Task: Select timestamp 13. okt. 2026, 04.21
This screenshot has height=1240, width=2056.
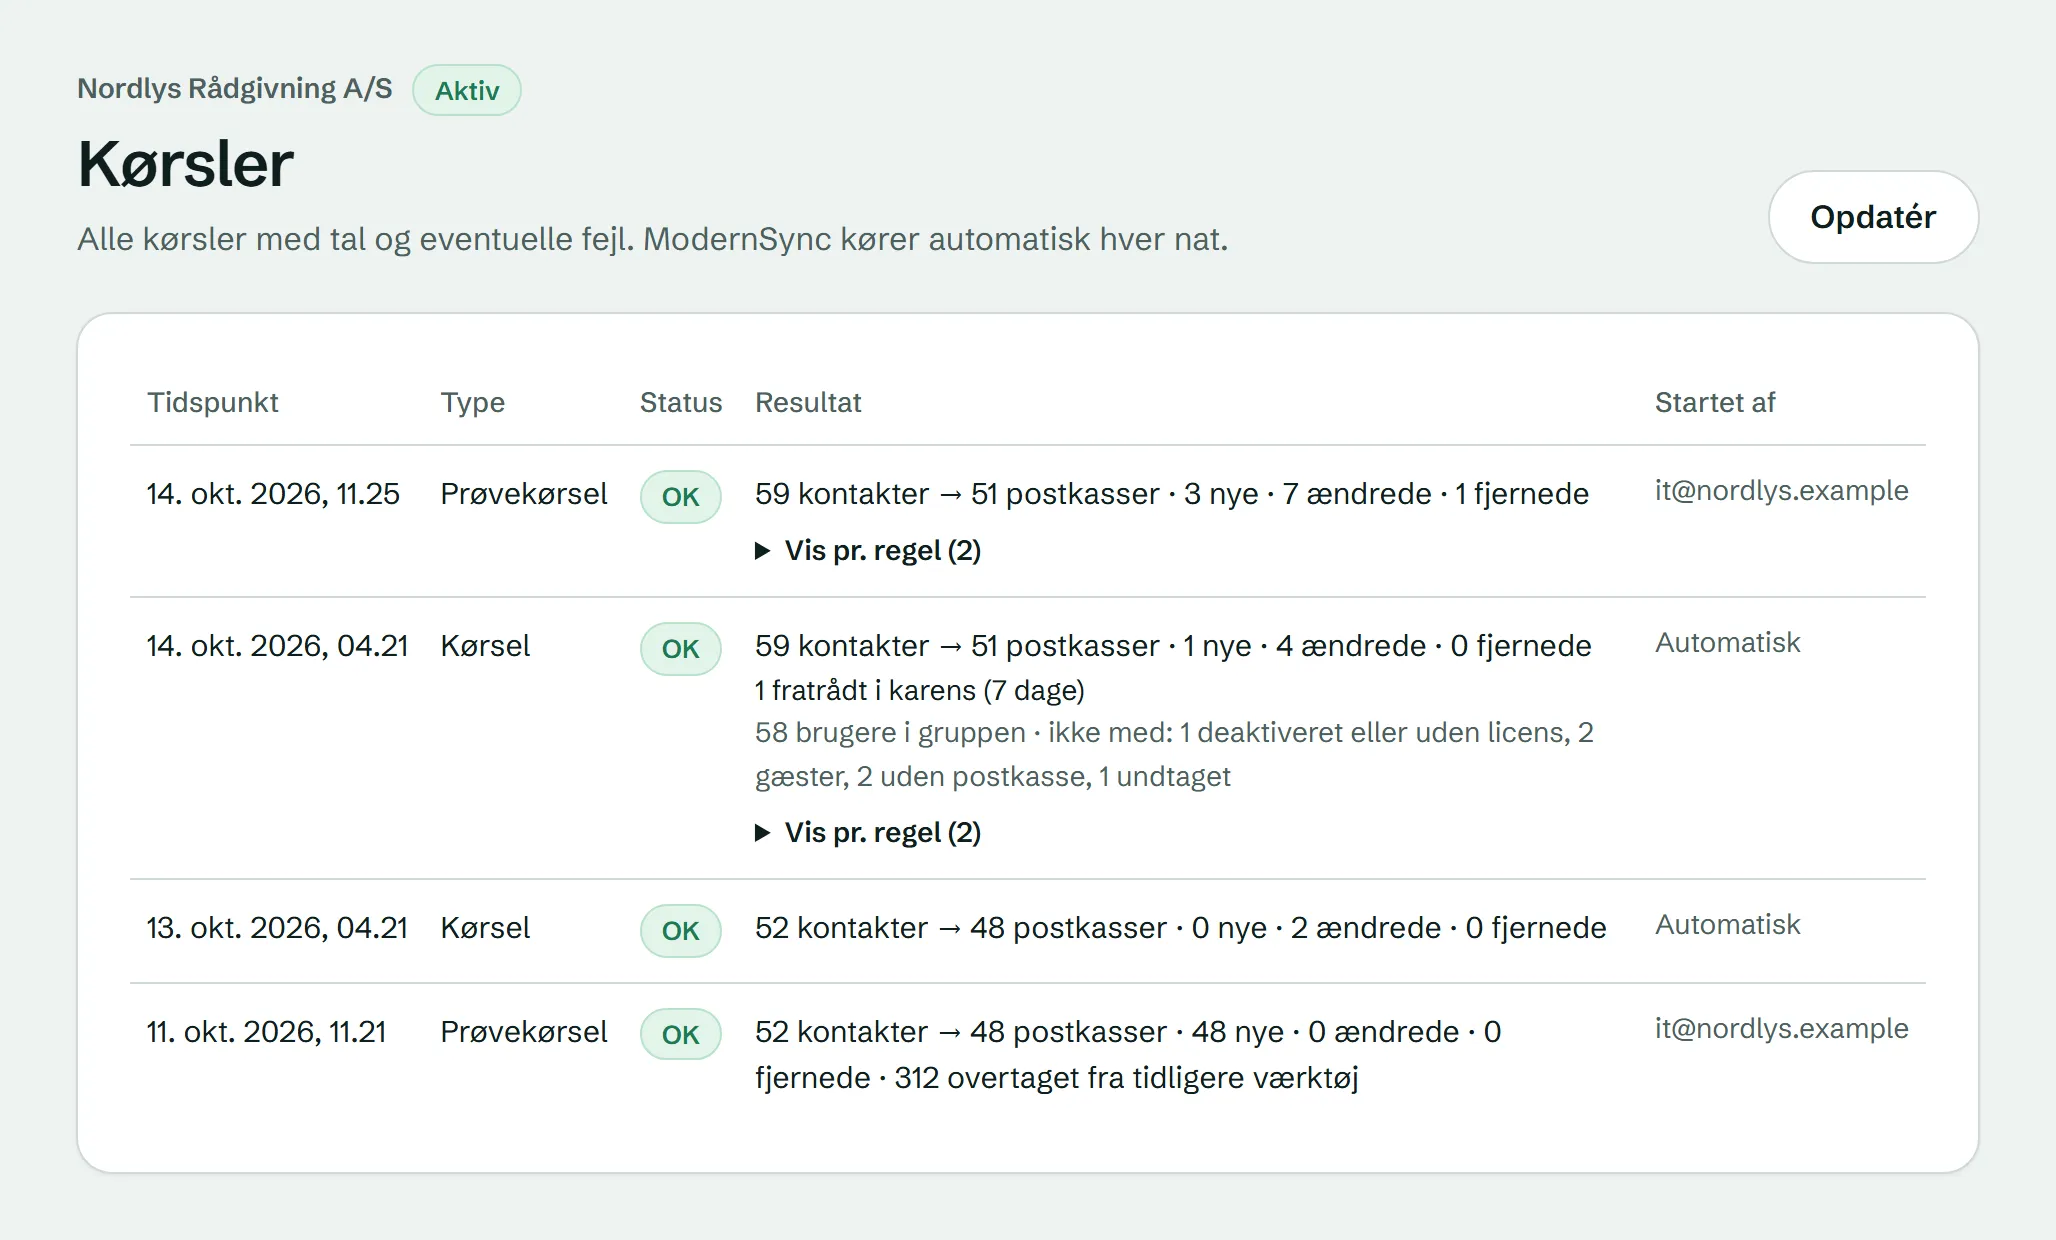Action: point(278,928)
